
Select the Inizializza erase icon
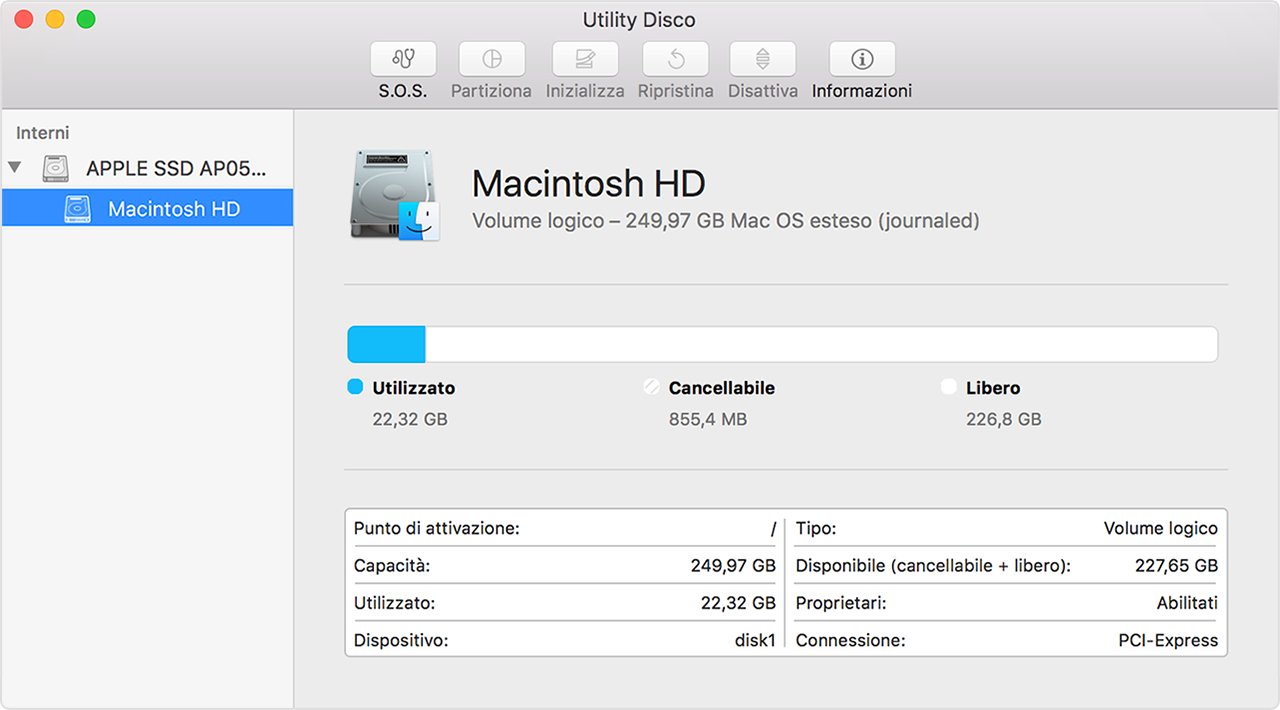[585, 59]
